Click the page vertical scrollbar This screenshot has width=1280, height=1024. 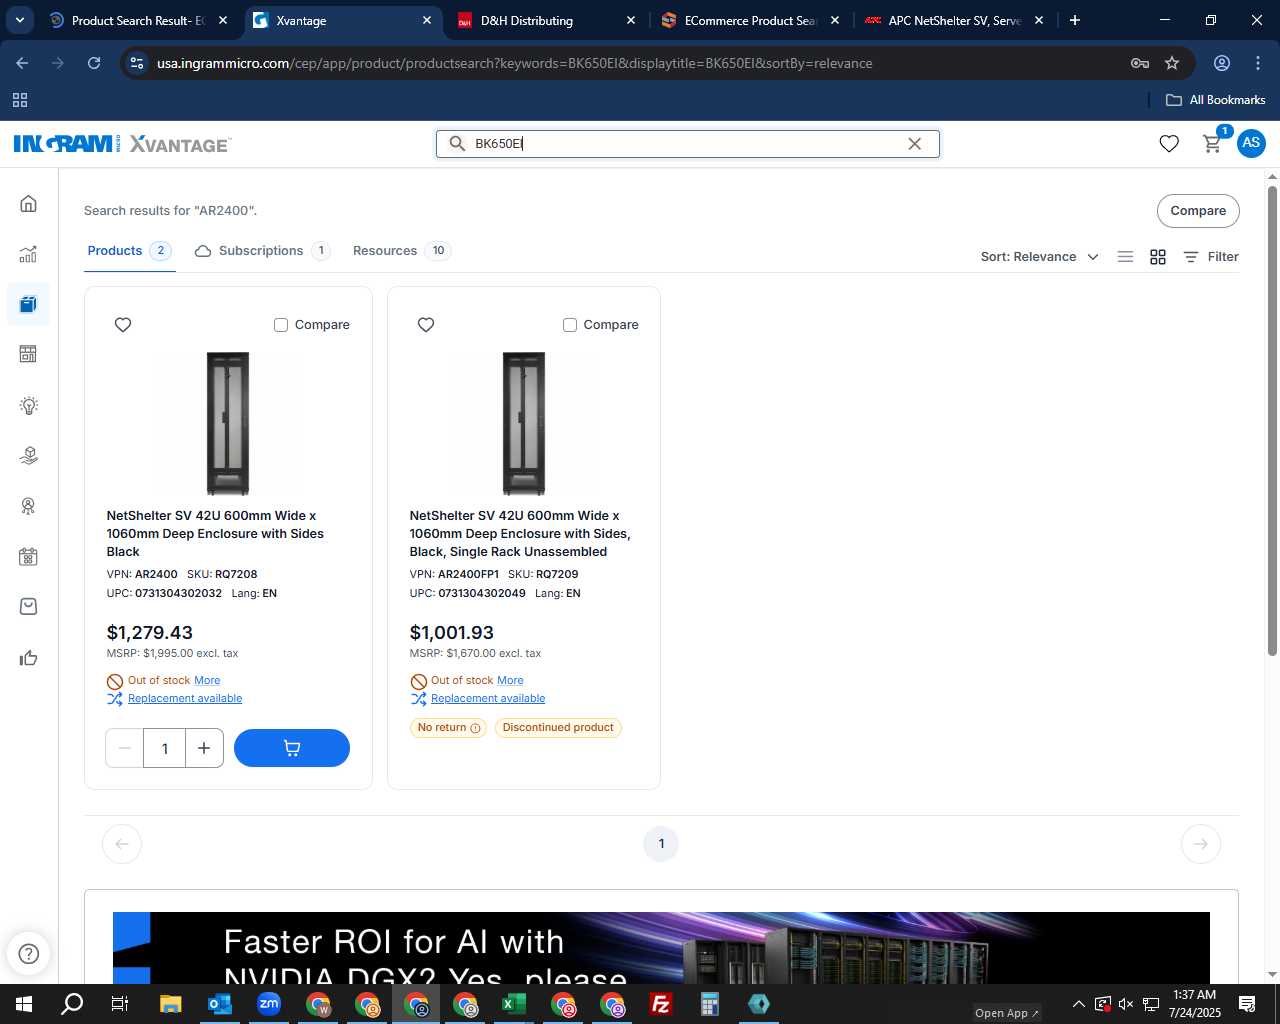click(1272, 420)
